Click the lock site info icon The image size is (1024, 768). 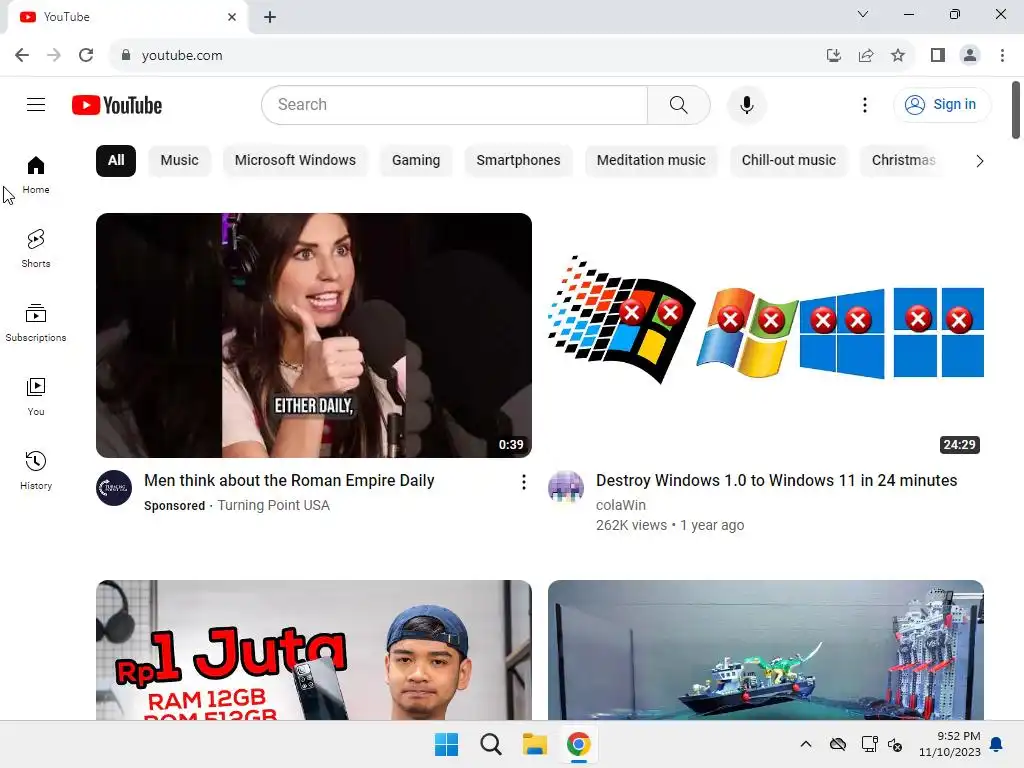pyautogui.click(x=126, y=56)
